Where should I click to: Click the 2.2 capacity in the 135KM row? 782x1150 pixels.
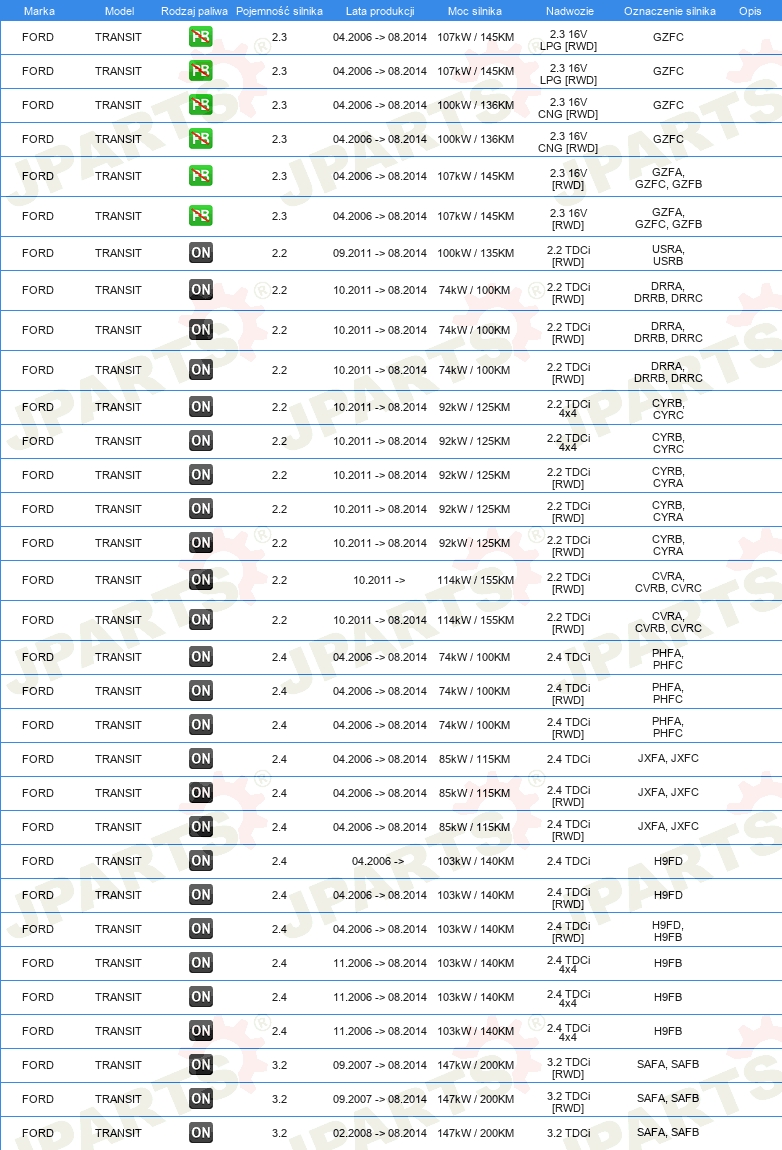tap(279, 253)
